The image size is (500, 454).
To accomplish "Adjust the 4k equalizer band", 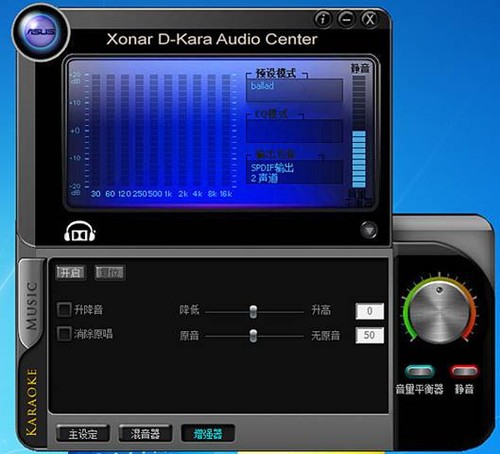I will 197,131.
